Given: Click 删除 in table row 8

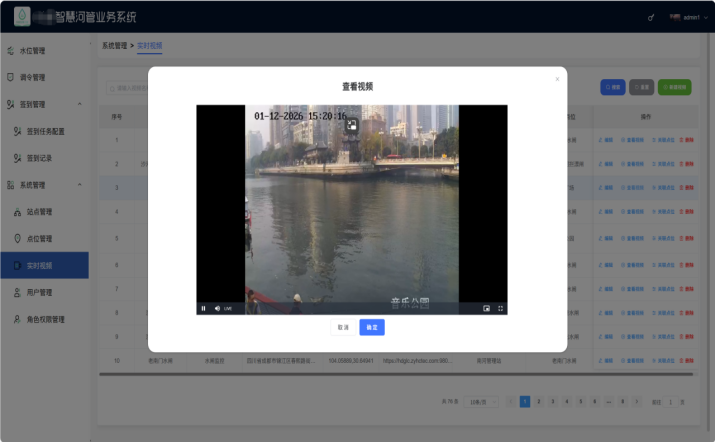Looking at the screenshot, I should (x=686, y=313).
